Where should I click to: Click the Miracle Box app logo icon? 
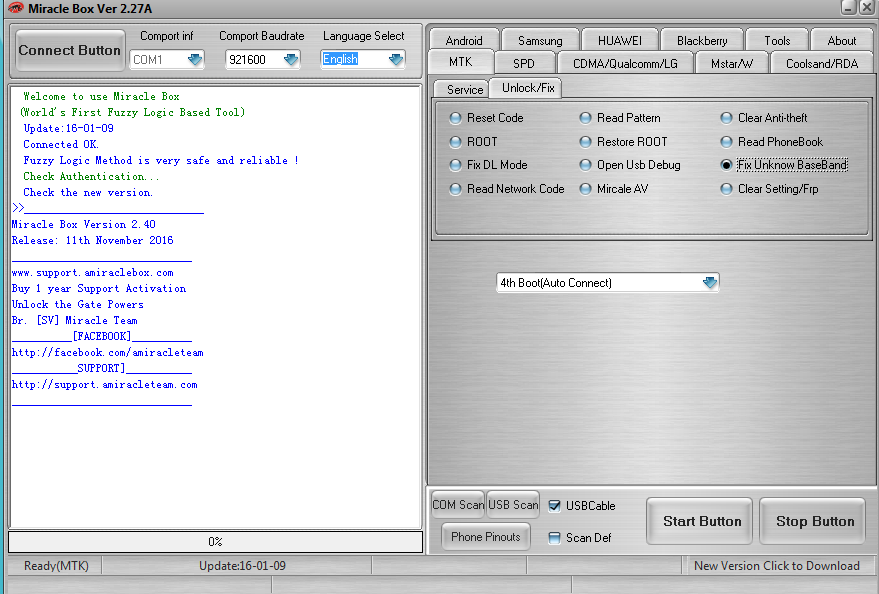point(16,8)
